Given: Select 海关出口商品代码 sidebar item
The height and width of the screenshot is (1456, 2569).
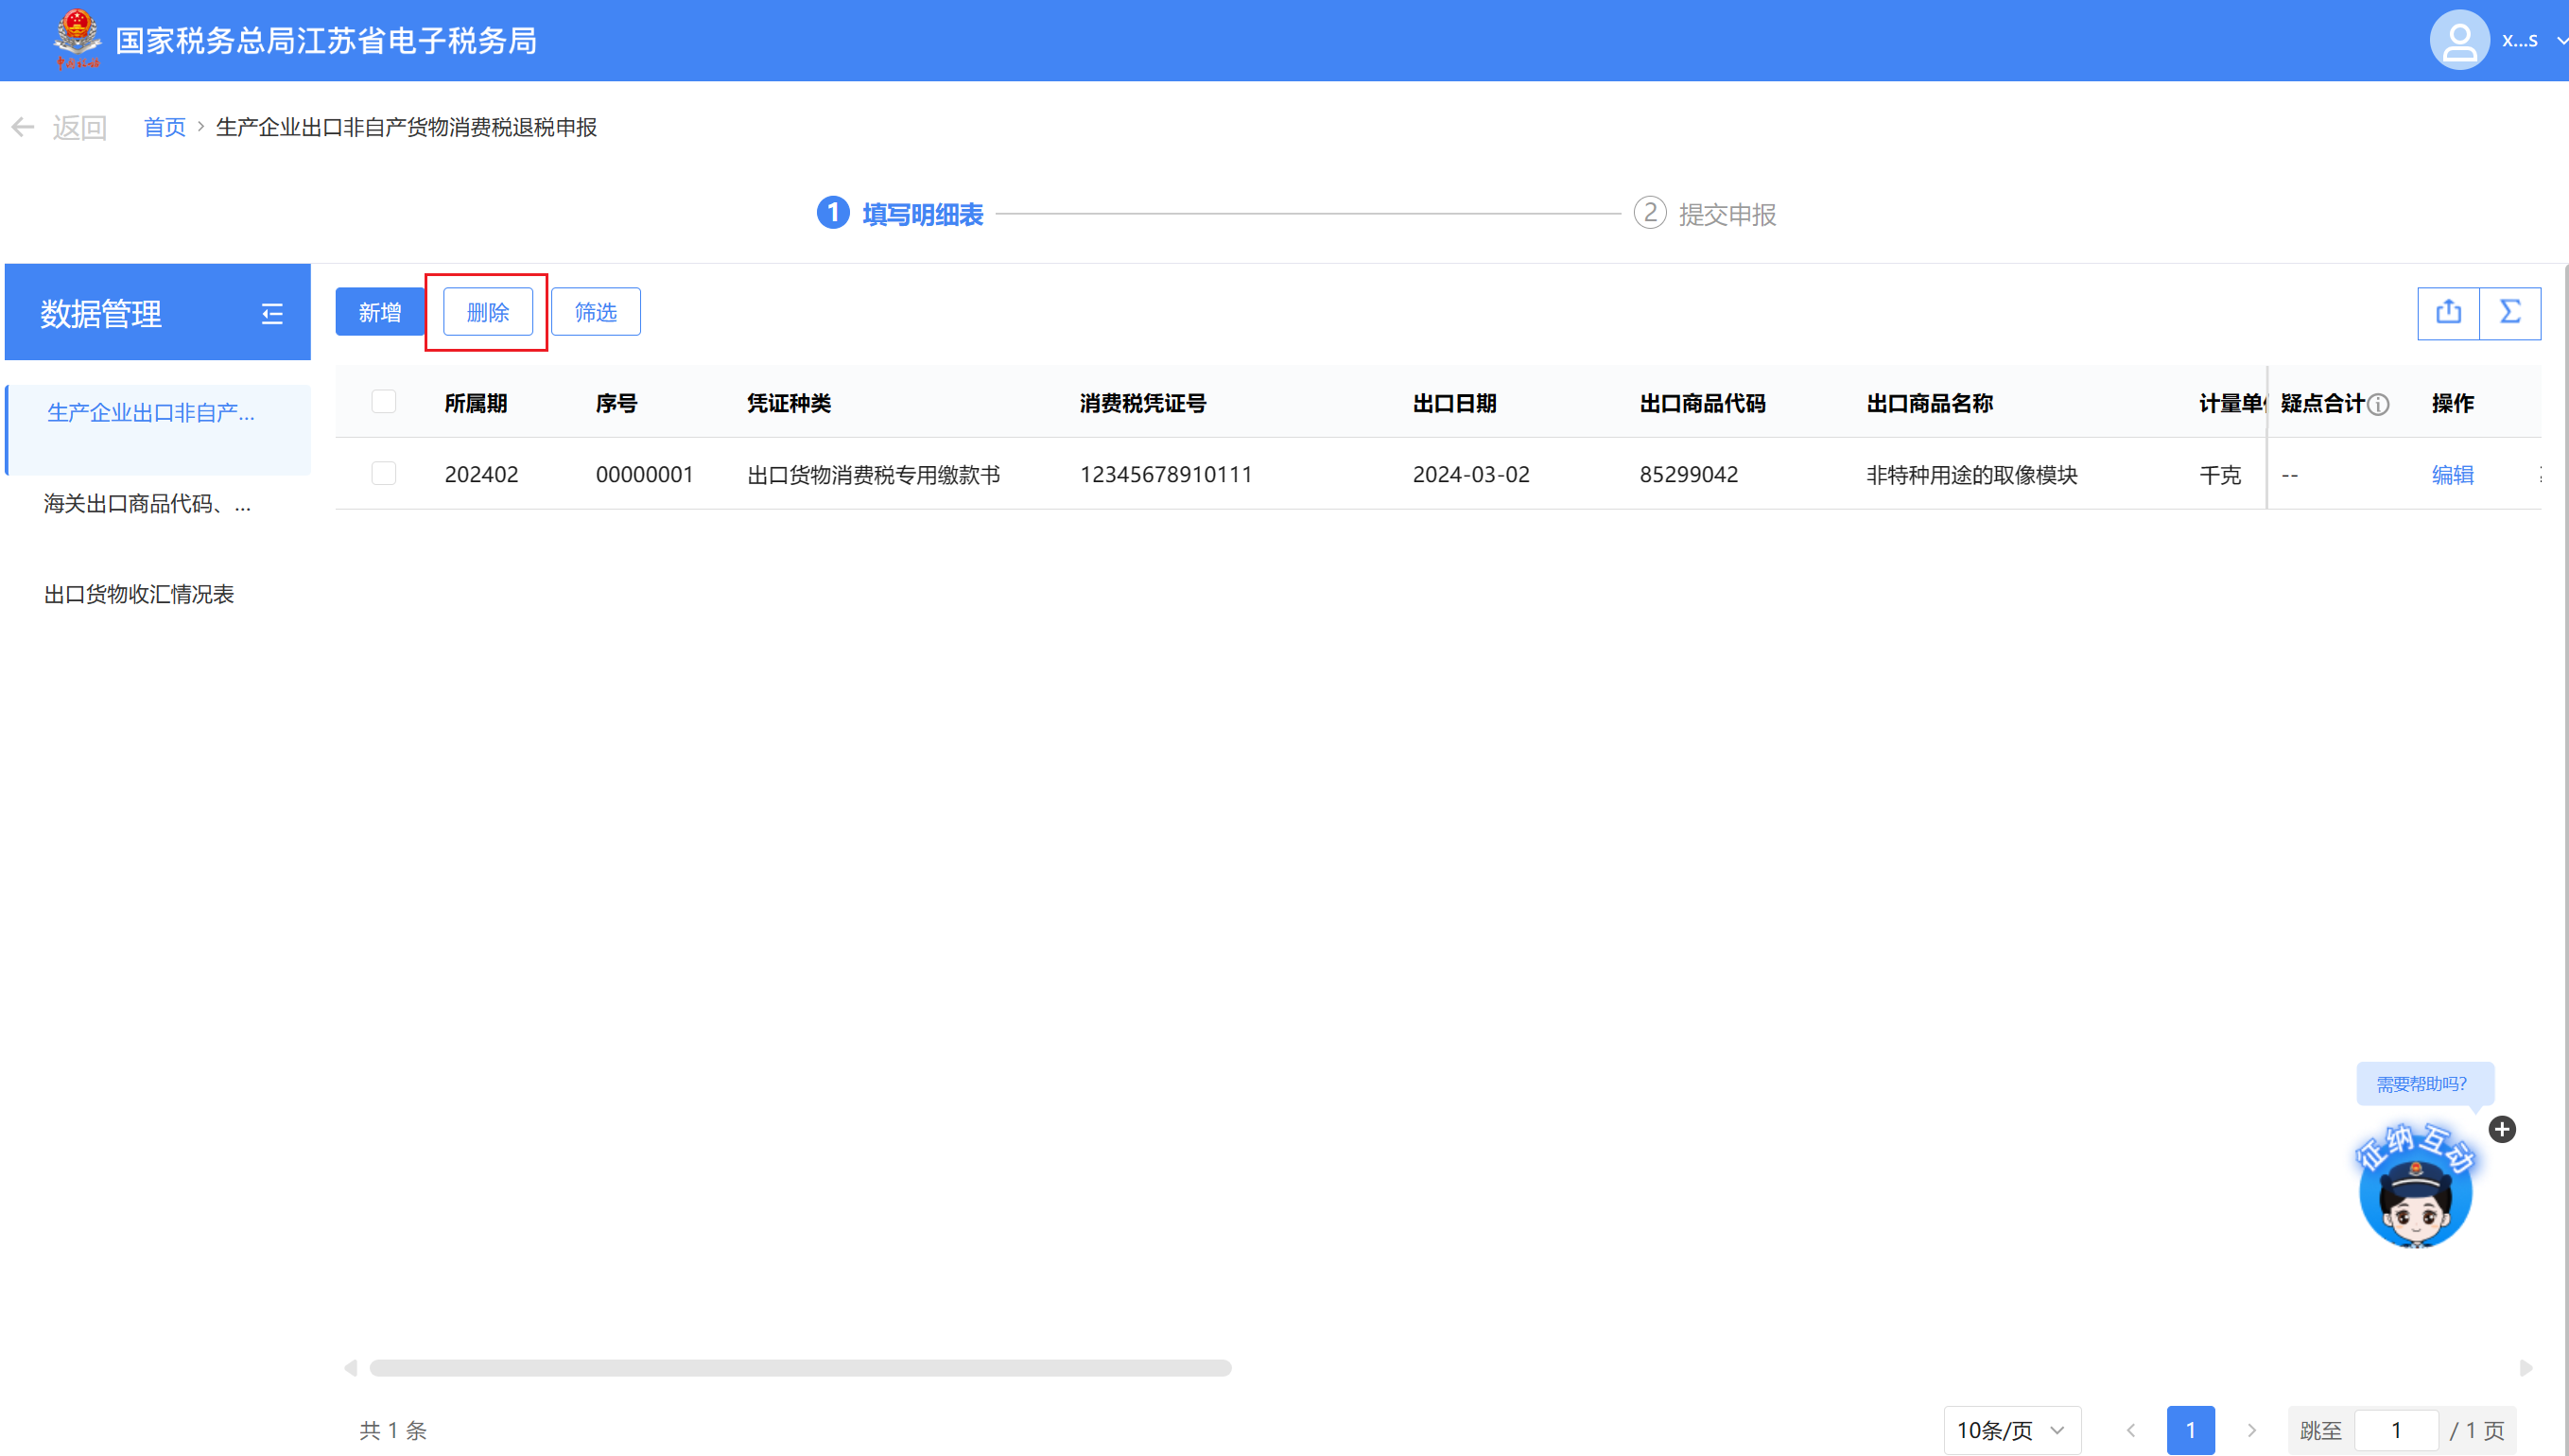Looking at the screenshot, I should click(147, 504).
